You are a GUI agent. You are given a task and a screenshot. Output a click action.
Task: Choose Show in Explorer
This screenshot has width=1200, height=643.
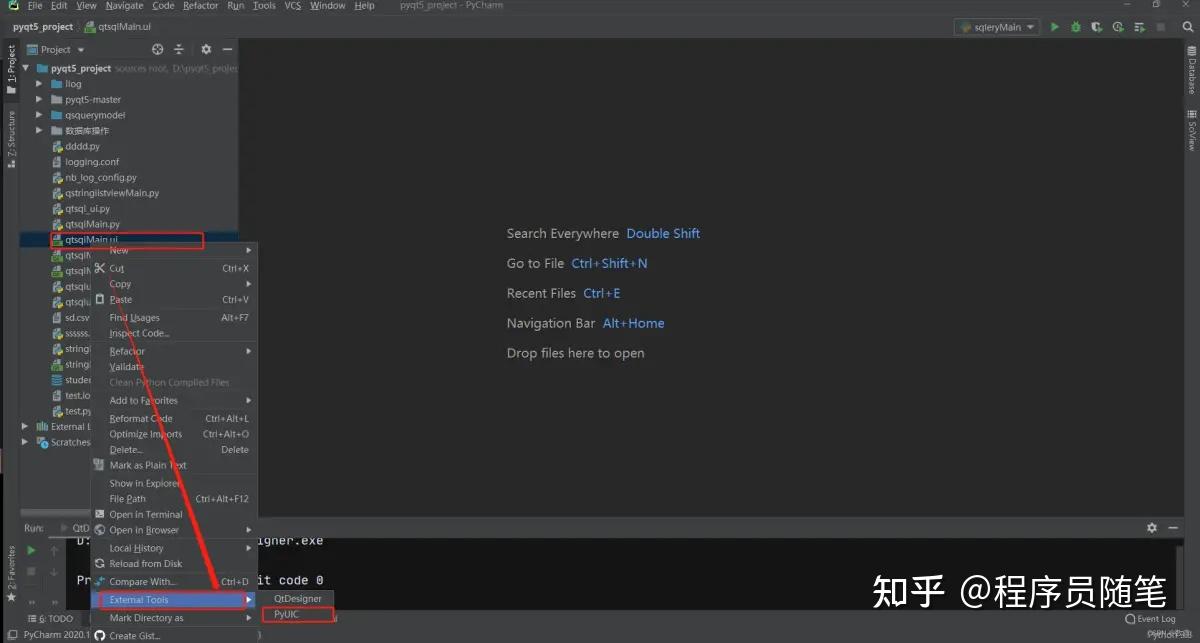[174, 483]
